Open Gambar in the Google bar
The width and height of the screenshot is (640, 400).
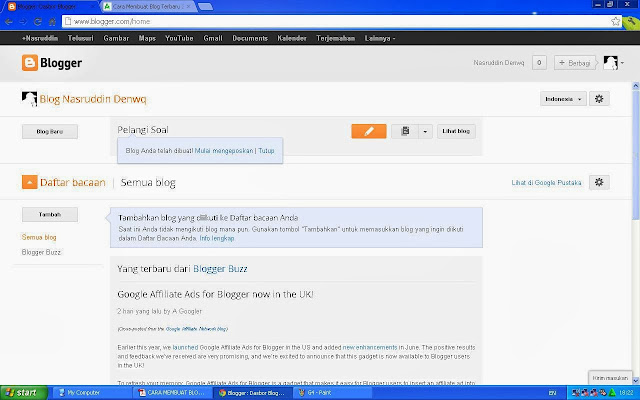pyautogui.click(x=116, y=38)
